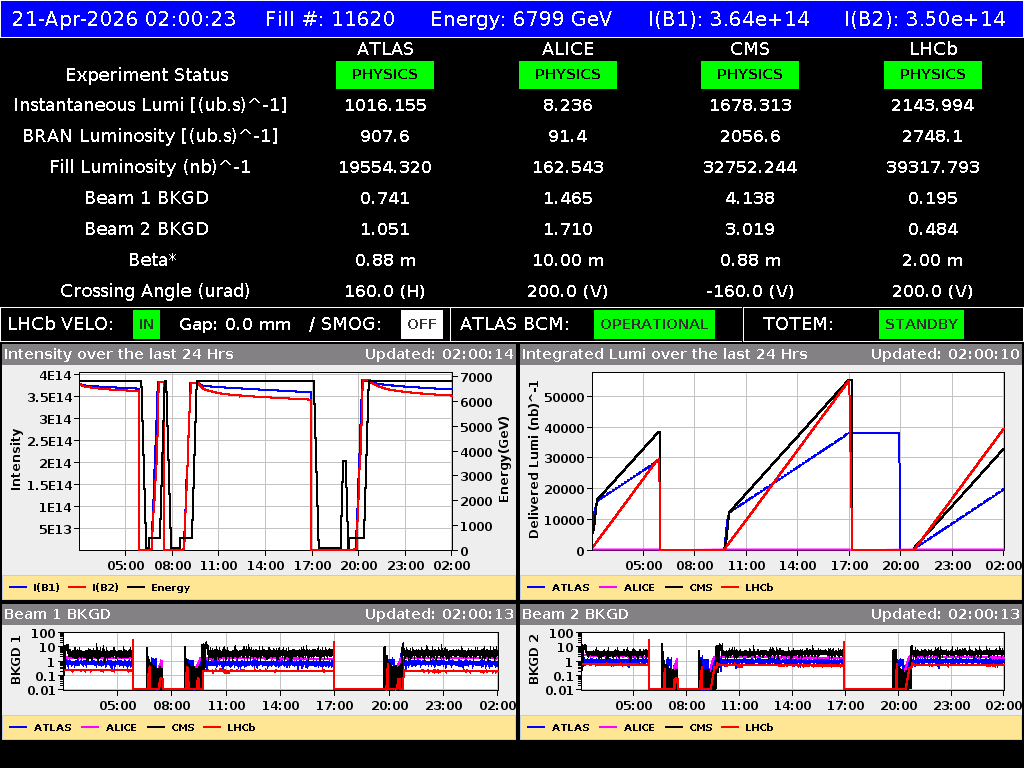Click the Beam 1 BKGD chart title
The height and width of the screenshot is (768, 1024).
(x=57, y=614)
